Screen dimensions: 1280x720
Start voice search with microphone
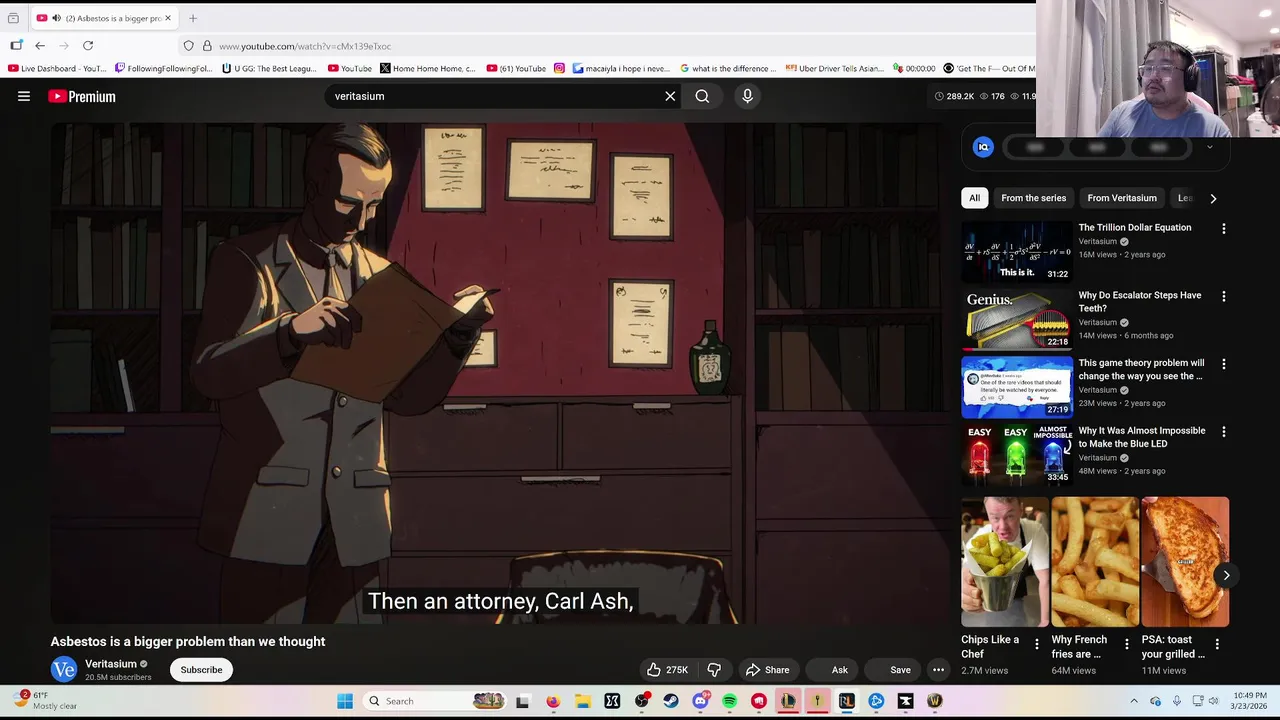point(747,96)
